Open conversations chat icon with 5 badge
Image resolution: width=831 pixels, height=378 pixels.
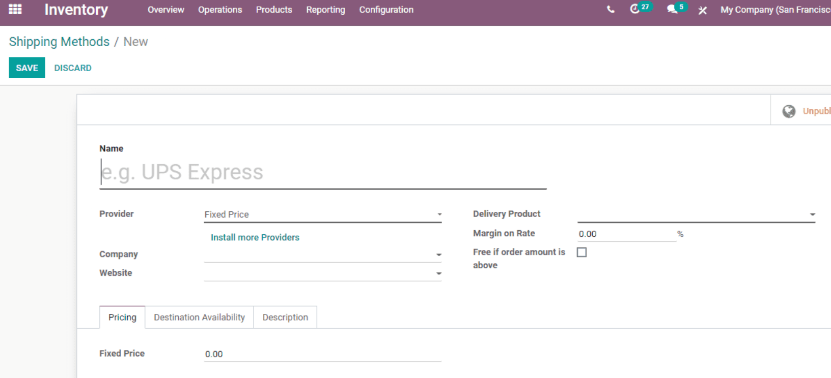[x=673, y=10]
